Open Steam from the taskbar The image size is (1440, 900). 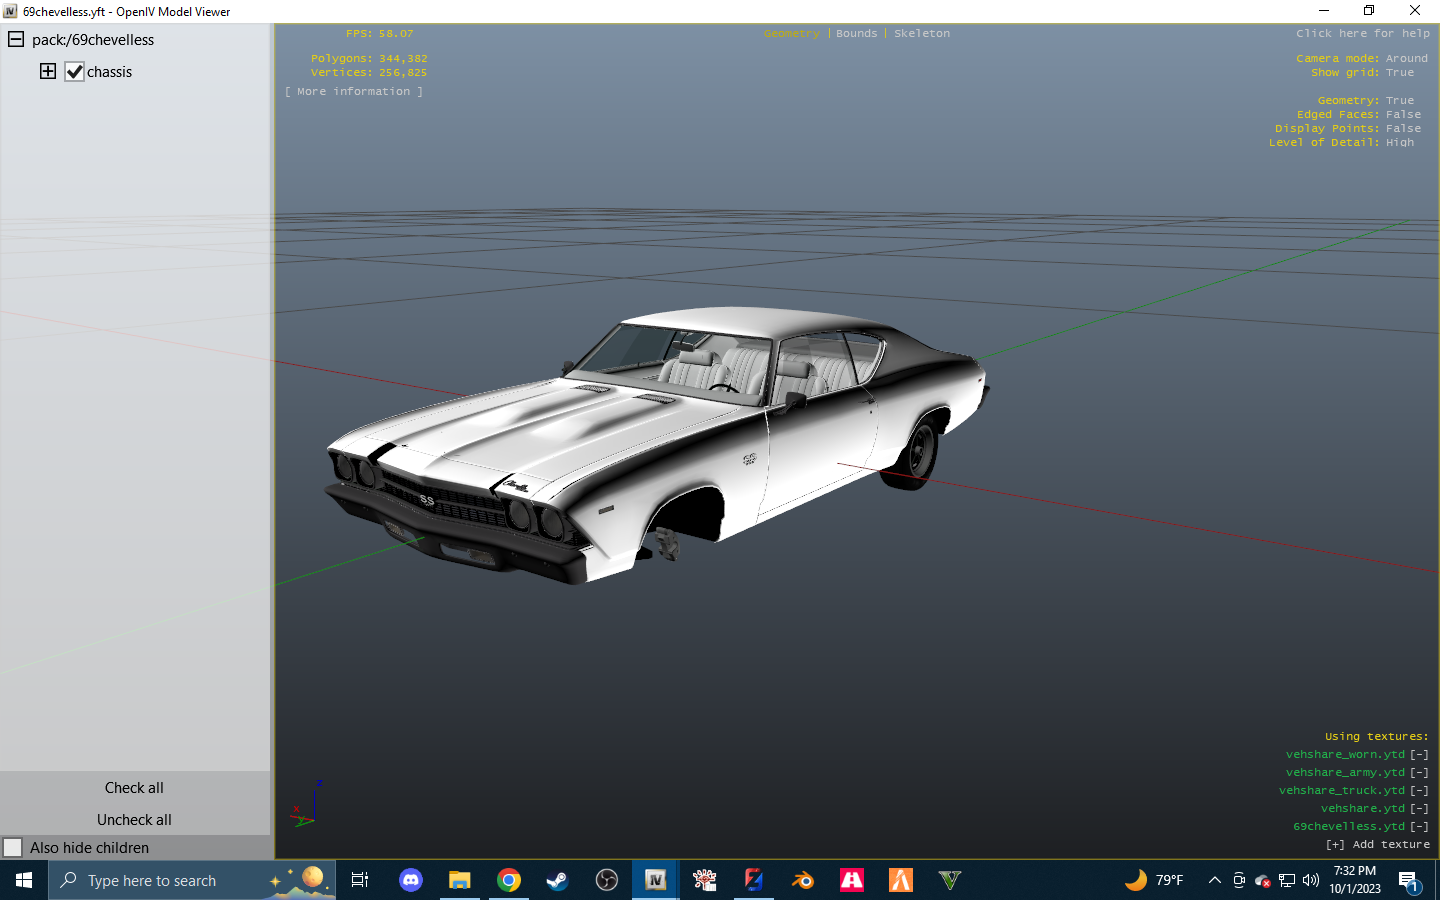(x=557, y=880)
